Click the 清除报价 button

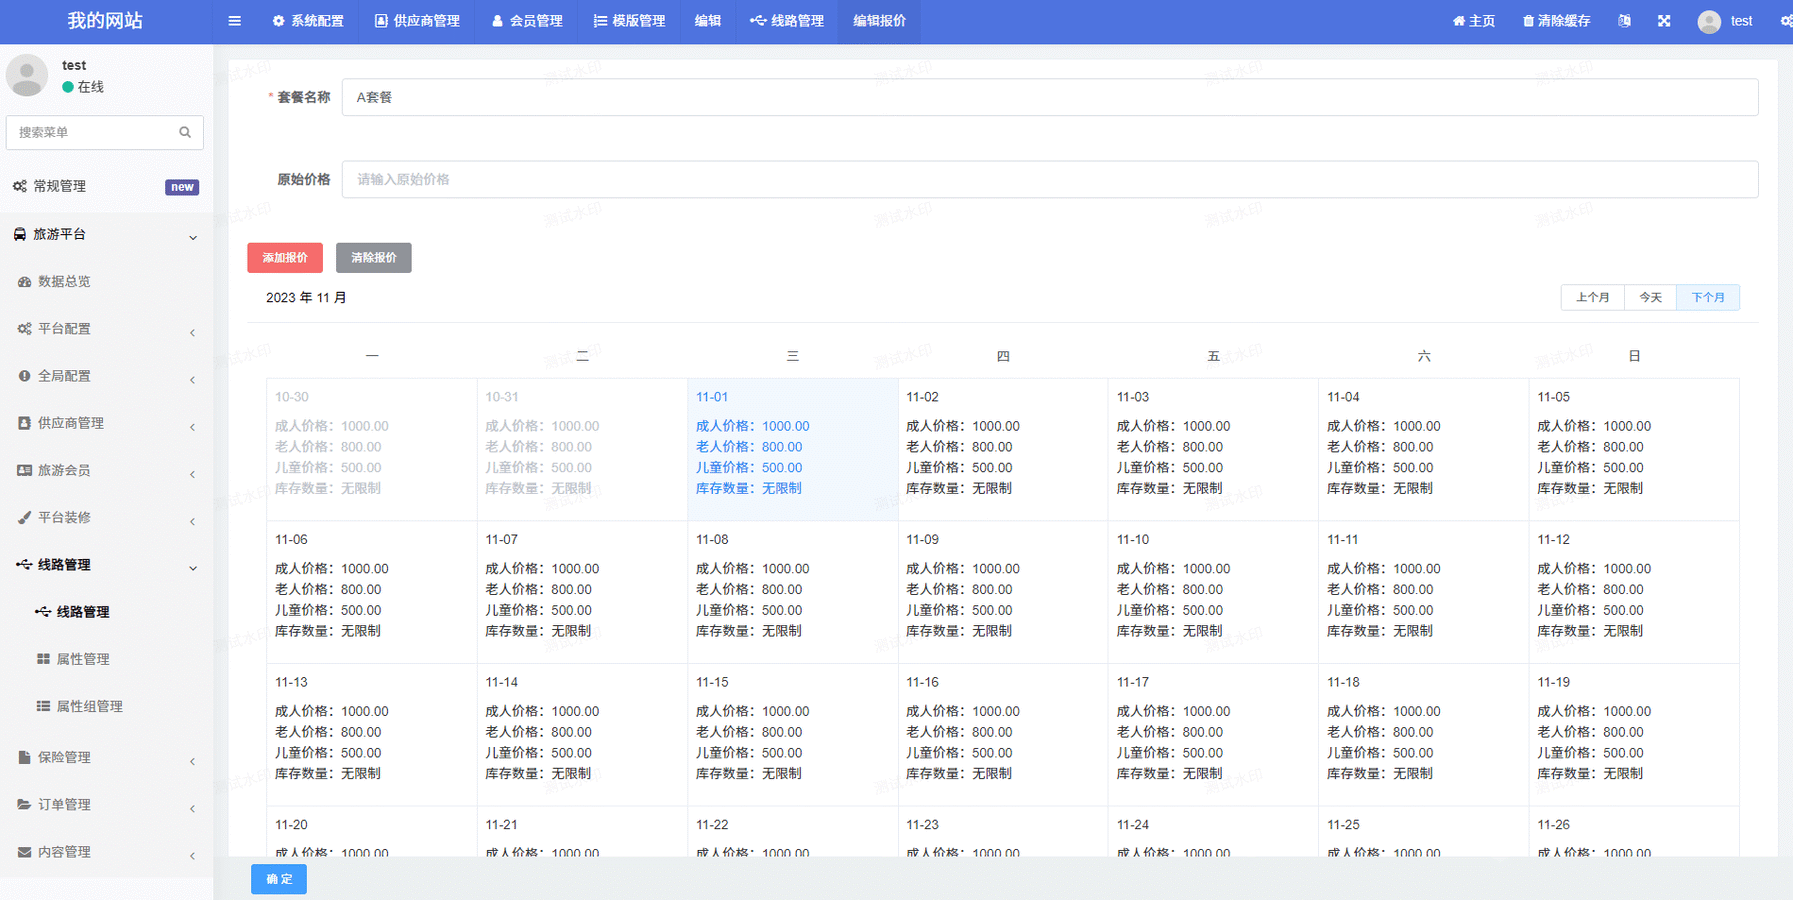coord(373,258)
